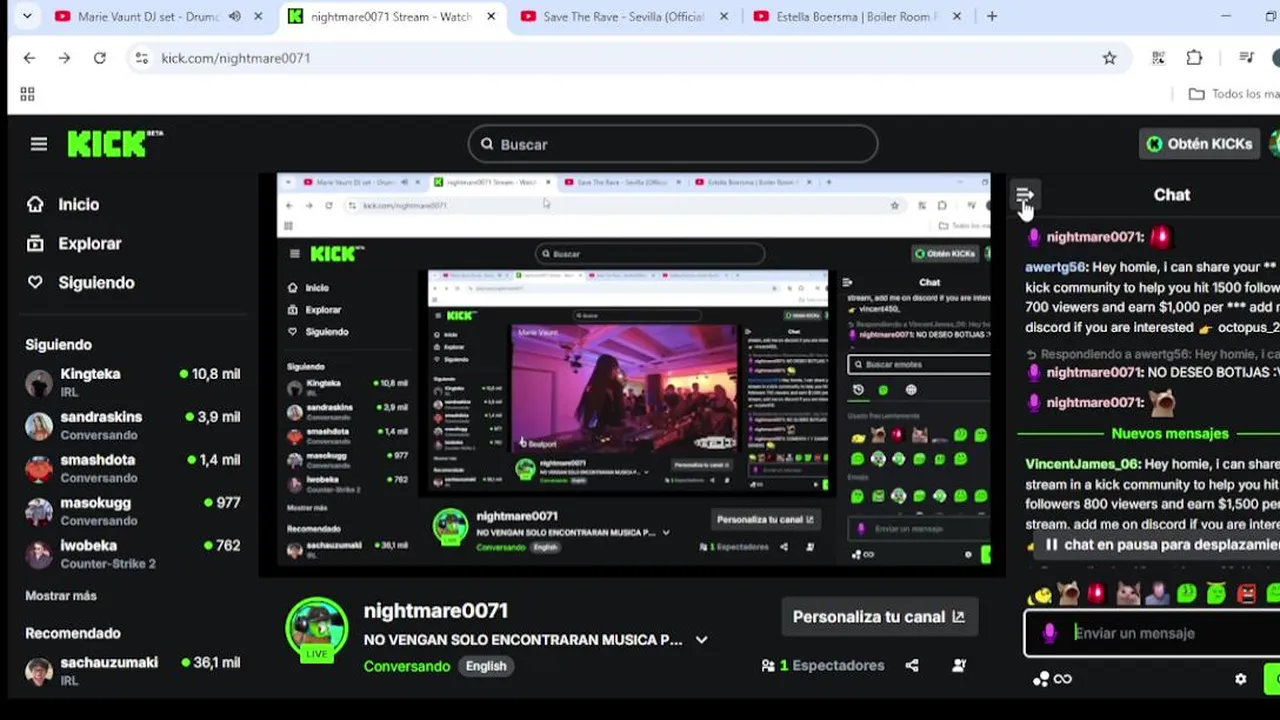The height and width of the screenshot is (720, 1280).
Task: Open the Chrome apps grid shortcut
Action: (27, 94)
